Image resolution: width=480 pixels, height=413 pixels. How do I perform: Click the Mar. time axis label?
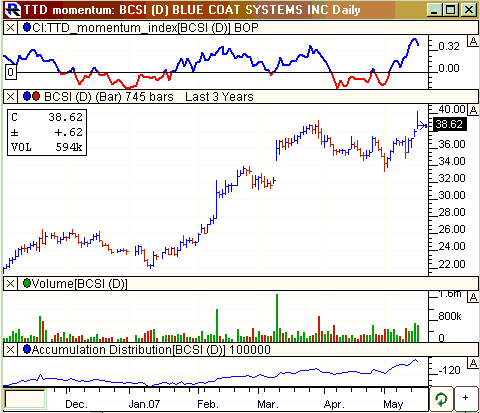pyautogui.click(x=268, y=404)
